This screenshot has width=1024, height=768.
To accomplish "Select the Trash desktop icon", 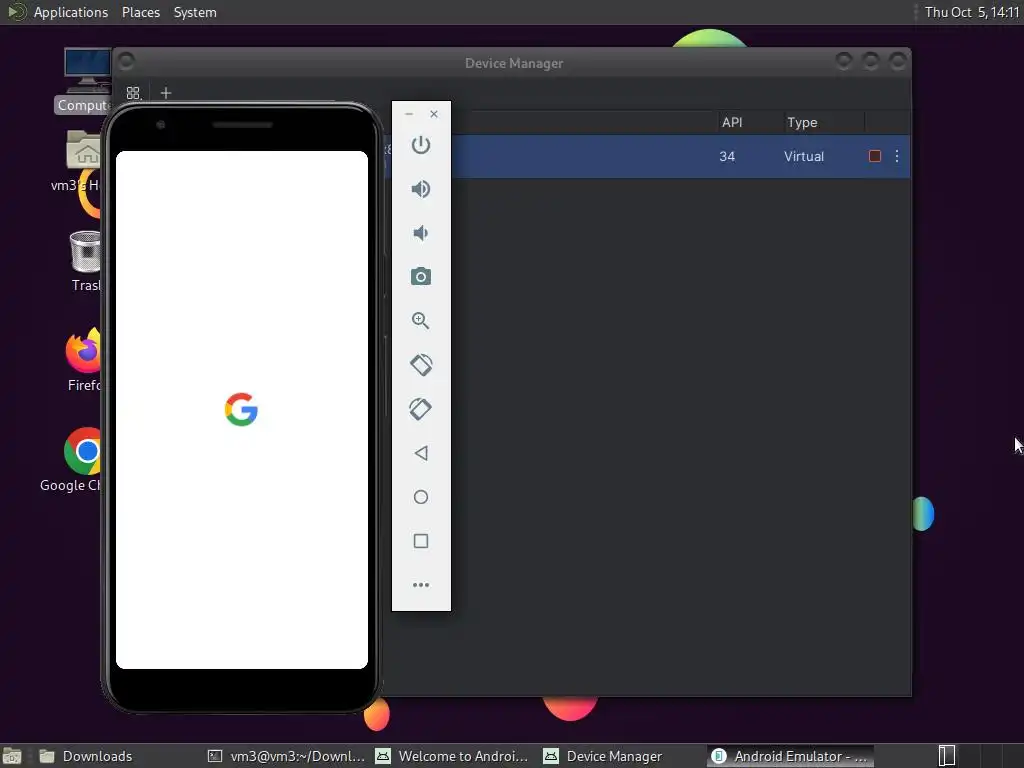I will 85,261.
